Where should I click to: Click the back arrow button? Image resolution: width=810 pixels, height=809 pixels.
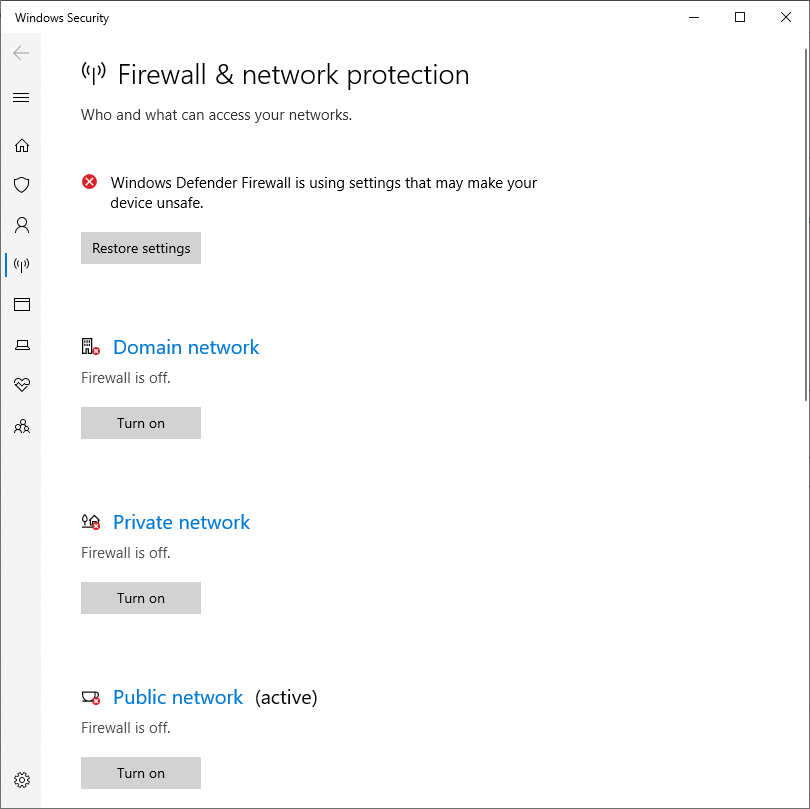pyautogui.click(x=21, y=53)
